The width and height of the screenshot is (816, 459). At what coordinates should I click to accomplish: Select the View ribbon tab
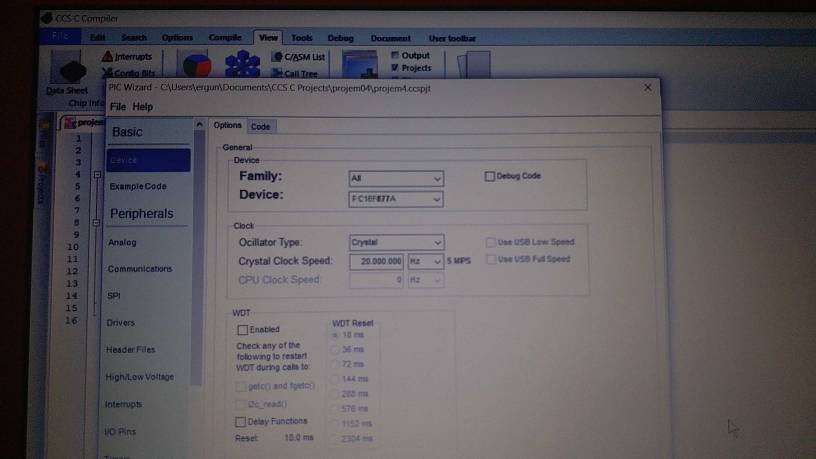coord(268,37)
